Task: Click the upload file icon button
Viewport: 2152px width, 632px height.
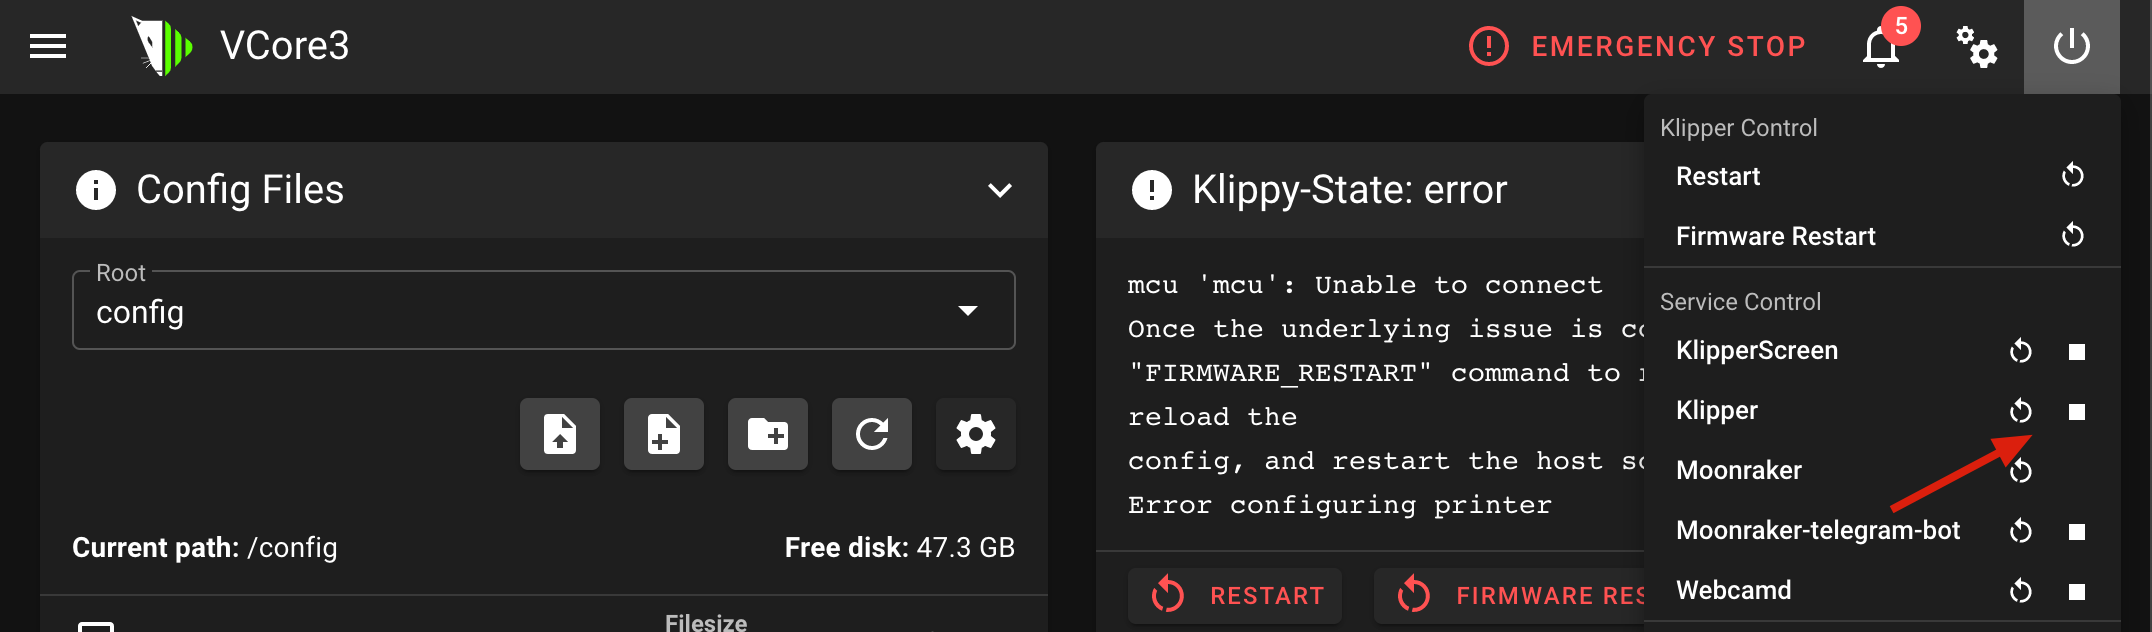Action: (x=560, y=434)
